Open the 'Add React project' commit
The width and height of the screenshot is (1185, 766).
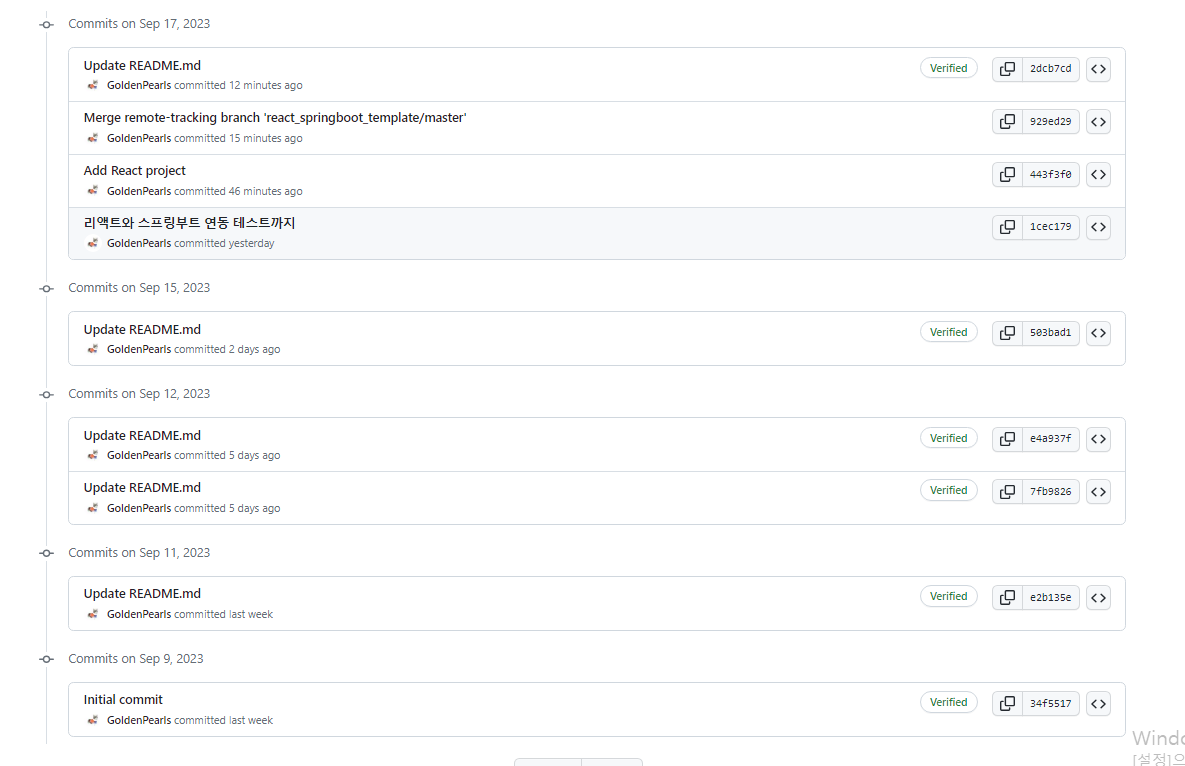click(134, 171)
